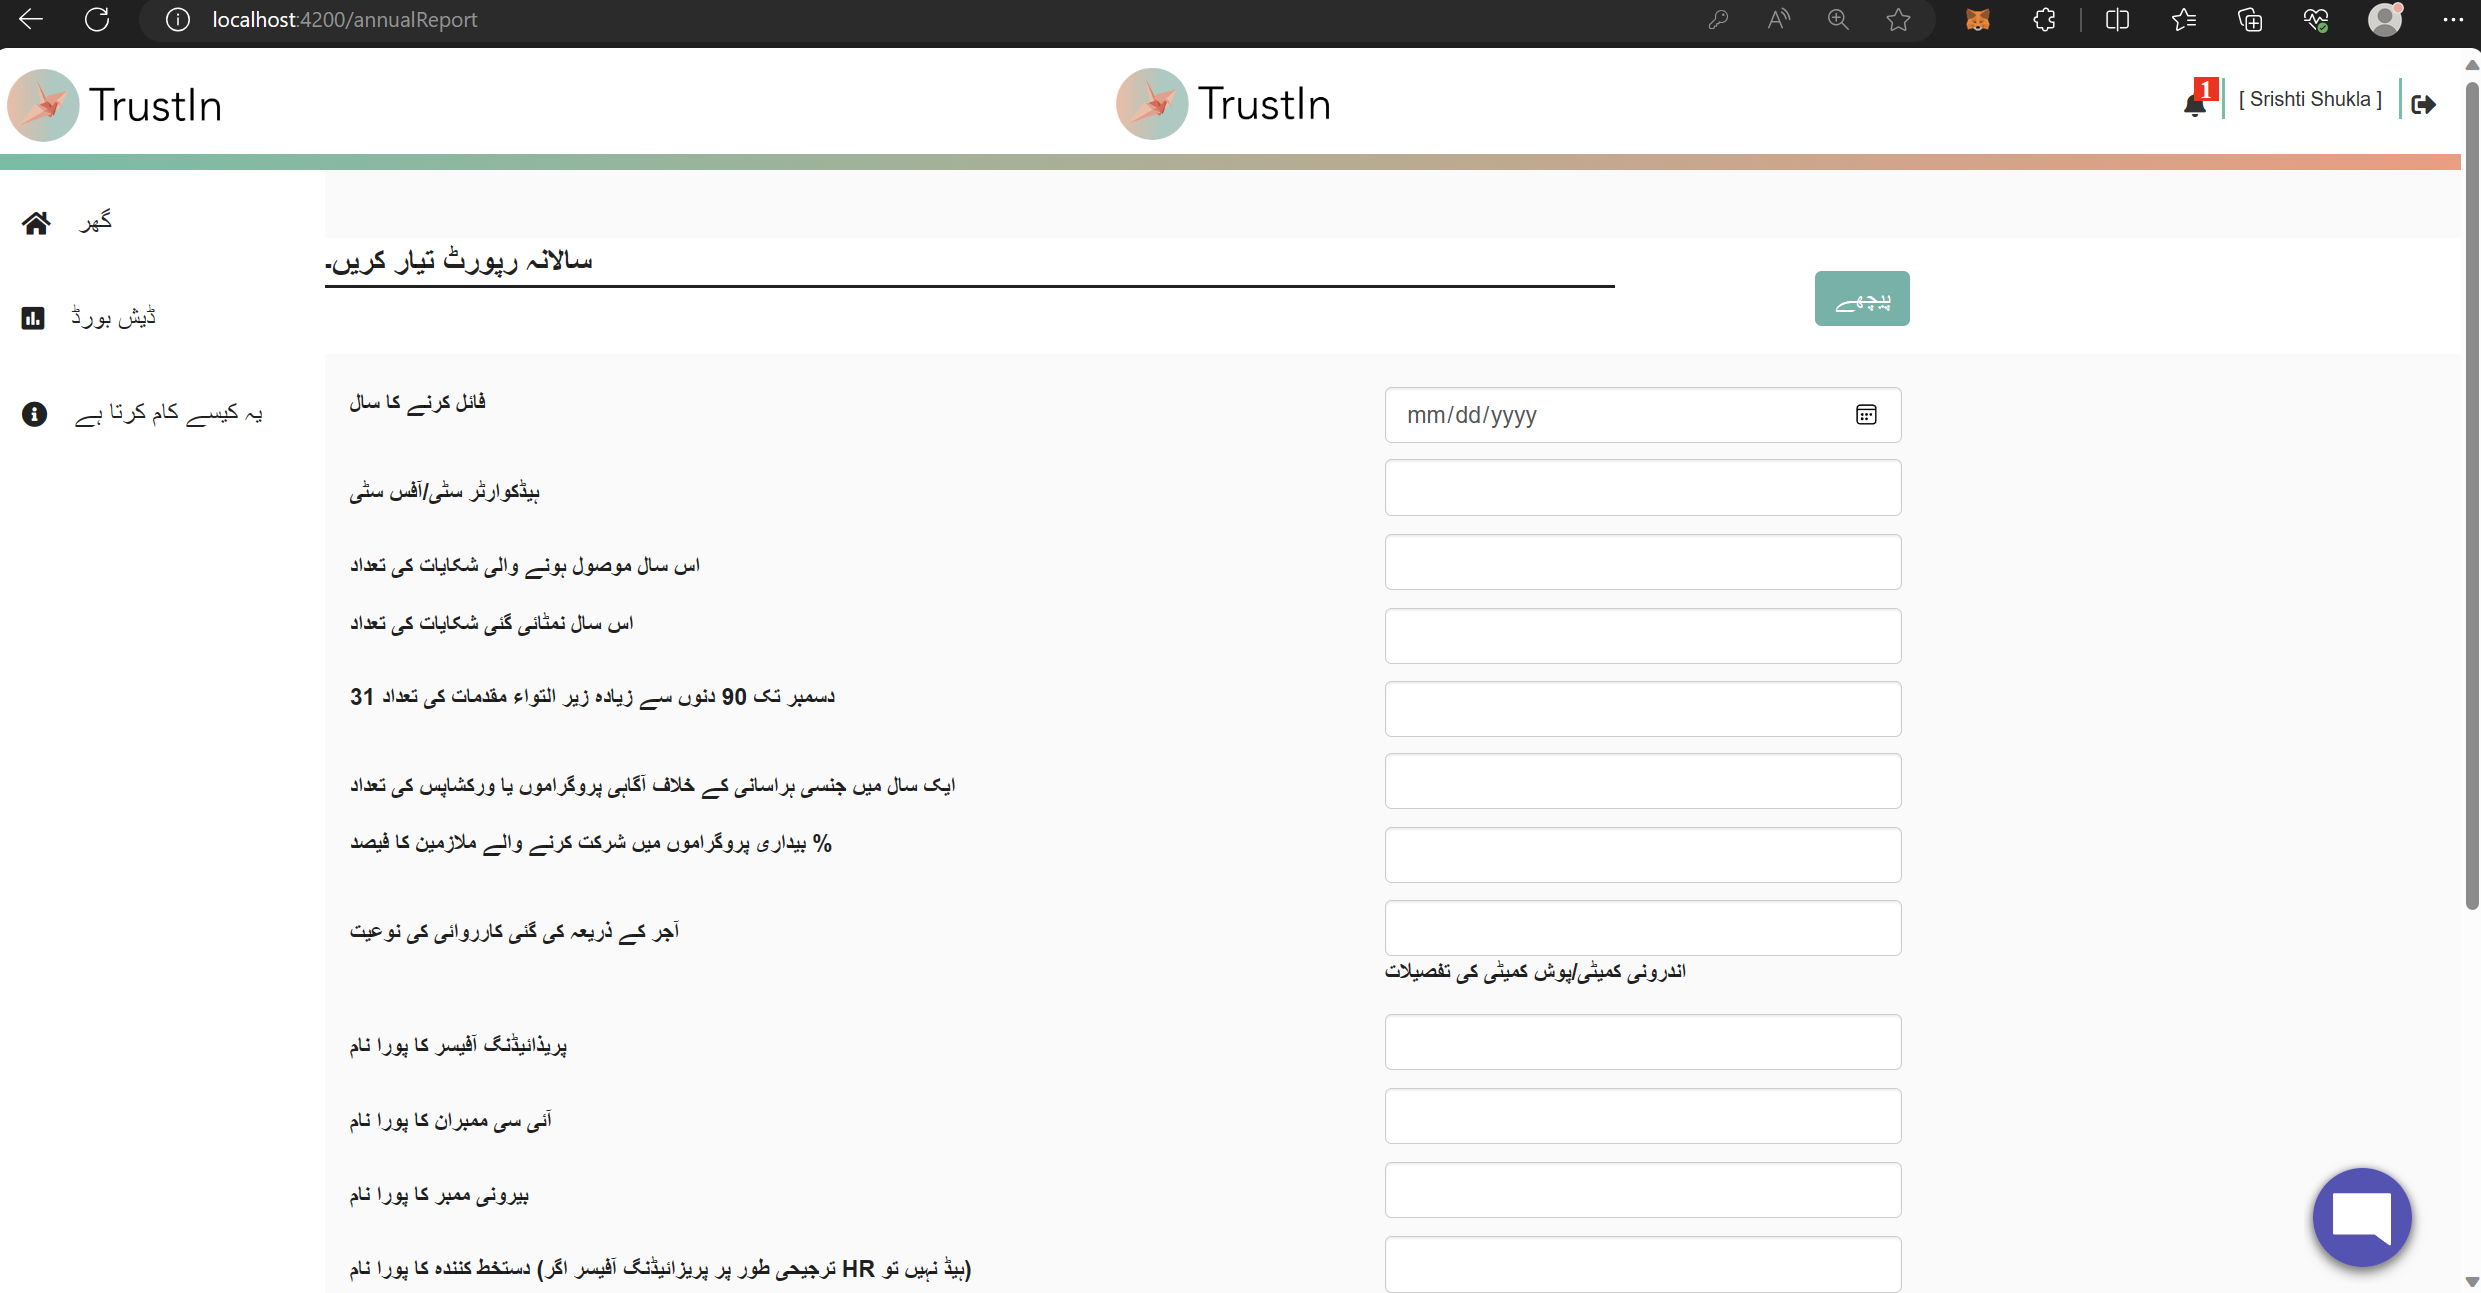2481x1293 pixels.
Task: Open the یہ کیسے کام کرتا ہے menu item
Action: pos(168,413)
